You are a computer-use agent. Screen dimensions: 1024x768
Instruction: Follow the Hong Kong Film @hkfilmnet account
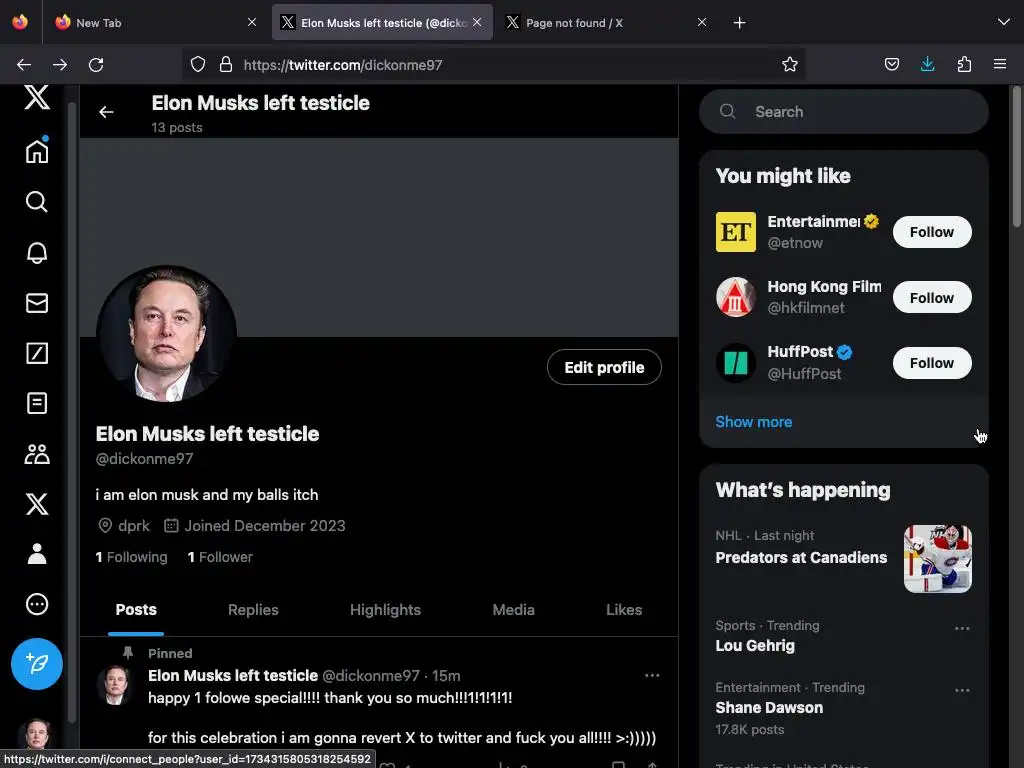point(932,298)
